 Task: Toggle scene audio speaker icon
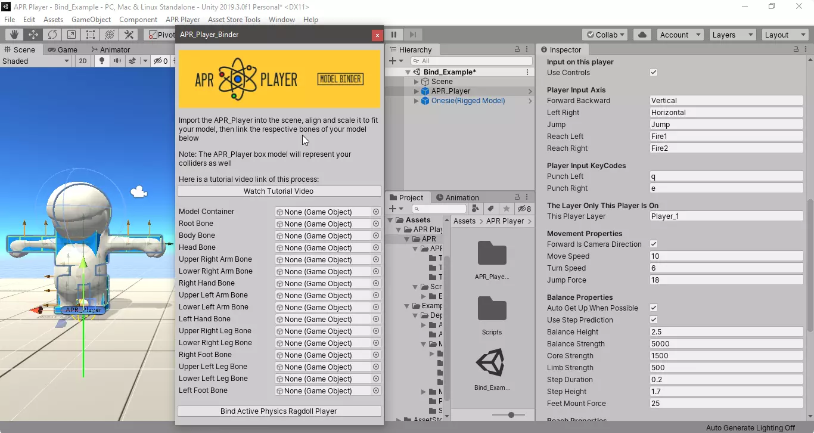pyautogui.click(x=117, y=61)
